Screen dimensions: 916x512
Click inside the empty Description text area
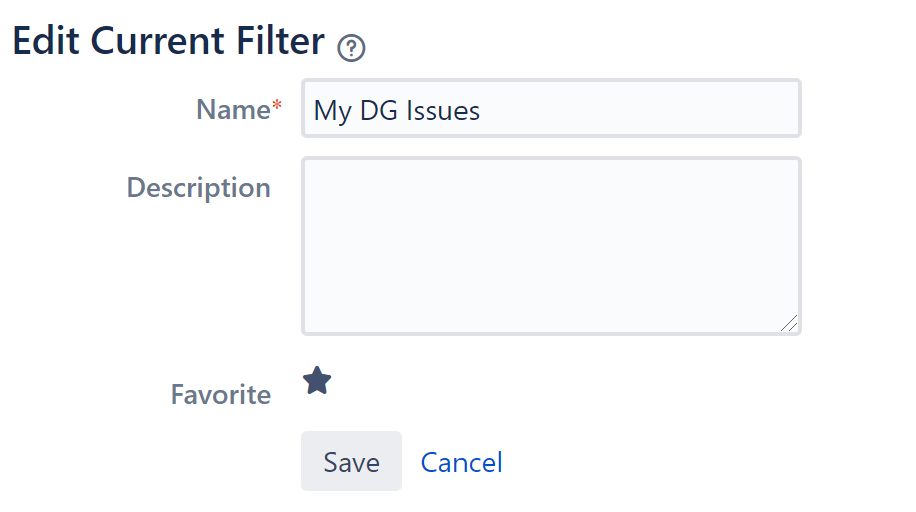pyautogui.click(x=551, y=246)
